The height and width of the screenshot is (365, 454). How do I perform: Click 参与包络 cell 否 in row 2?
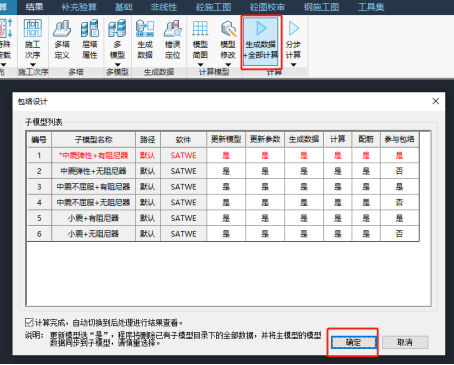399,171
